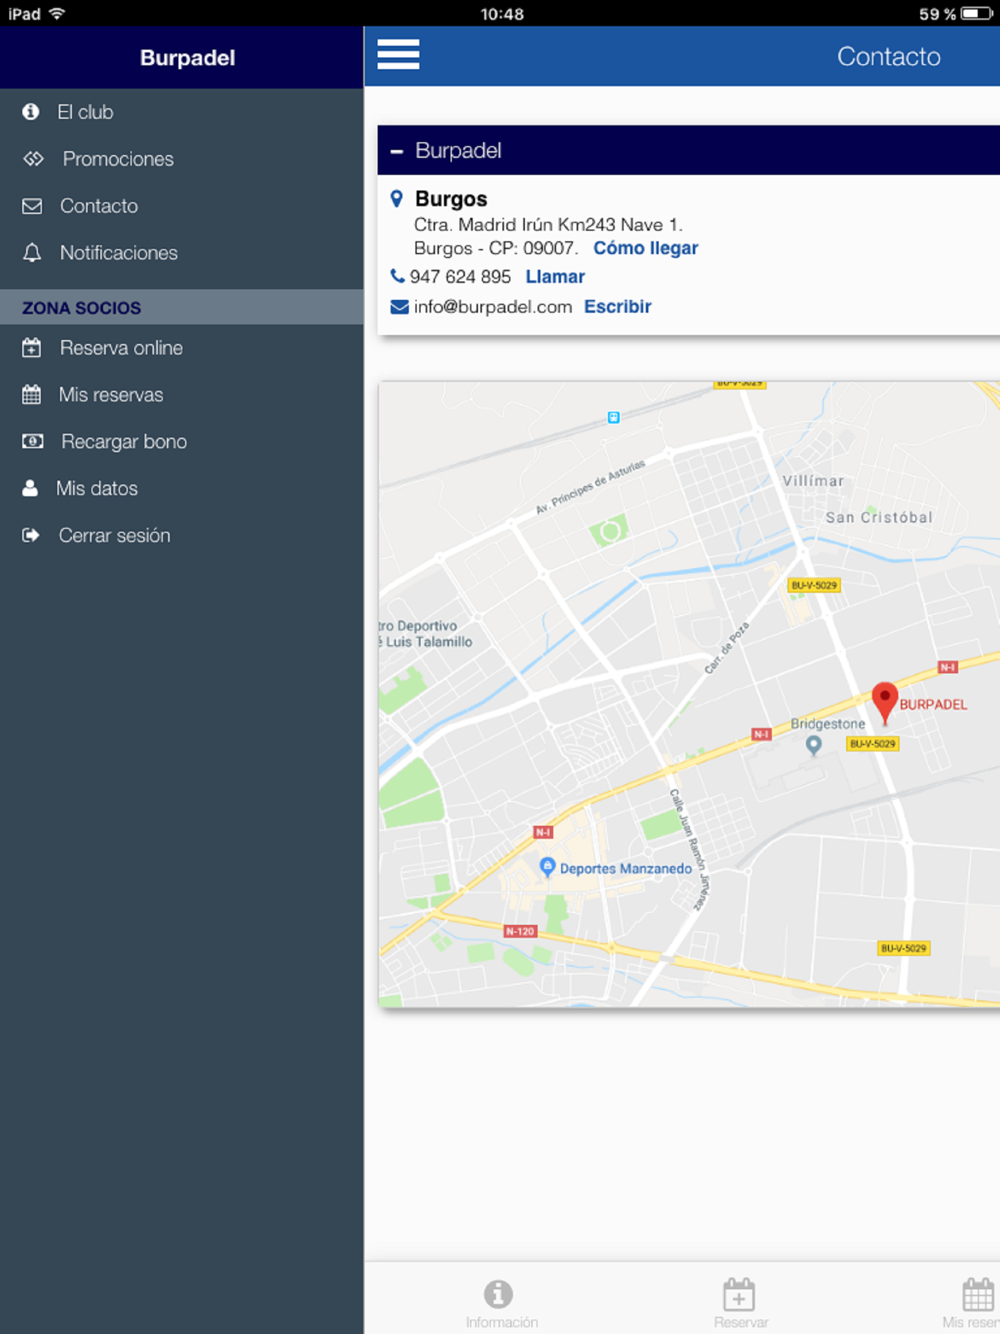Collapse the Burpadel section header
This screenshot has width=1000, height=1334.
(689, 150)
